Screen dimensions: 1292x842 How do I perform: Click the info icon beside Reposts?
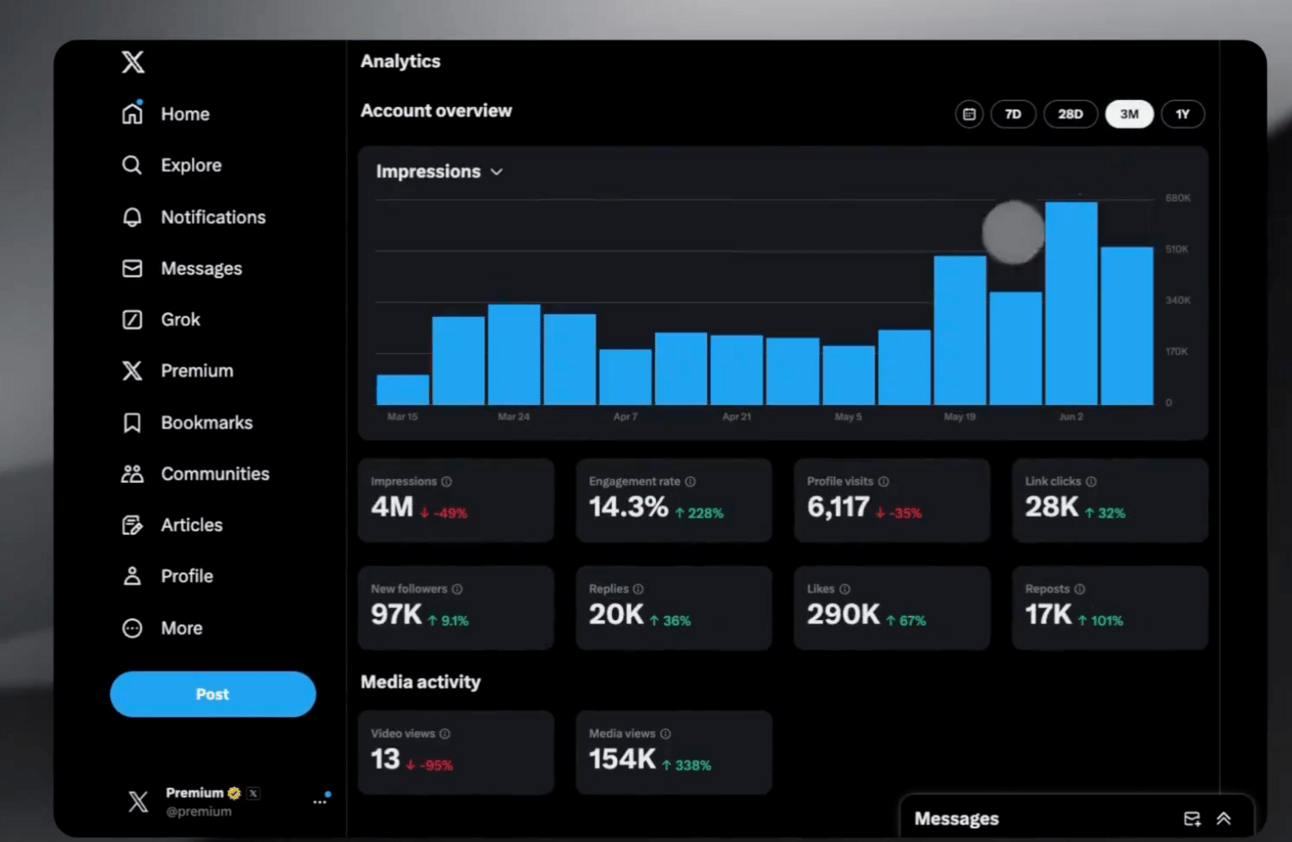(1080, 590)
